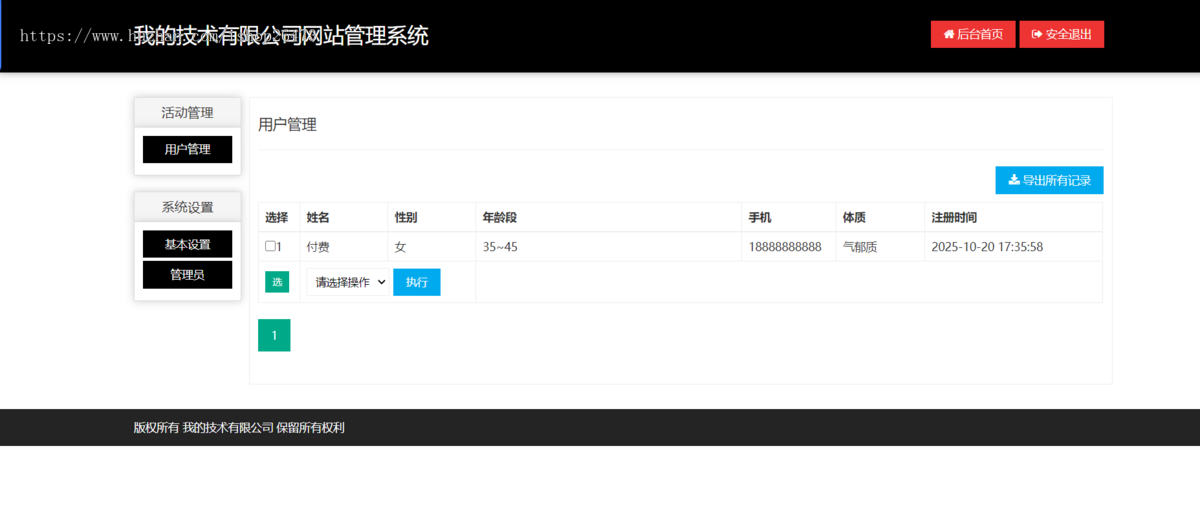This screenshot has height=523, width=1200.
Task: Open 基本设置 in the sidebar
Action: [x=187, y=244]
